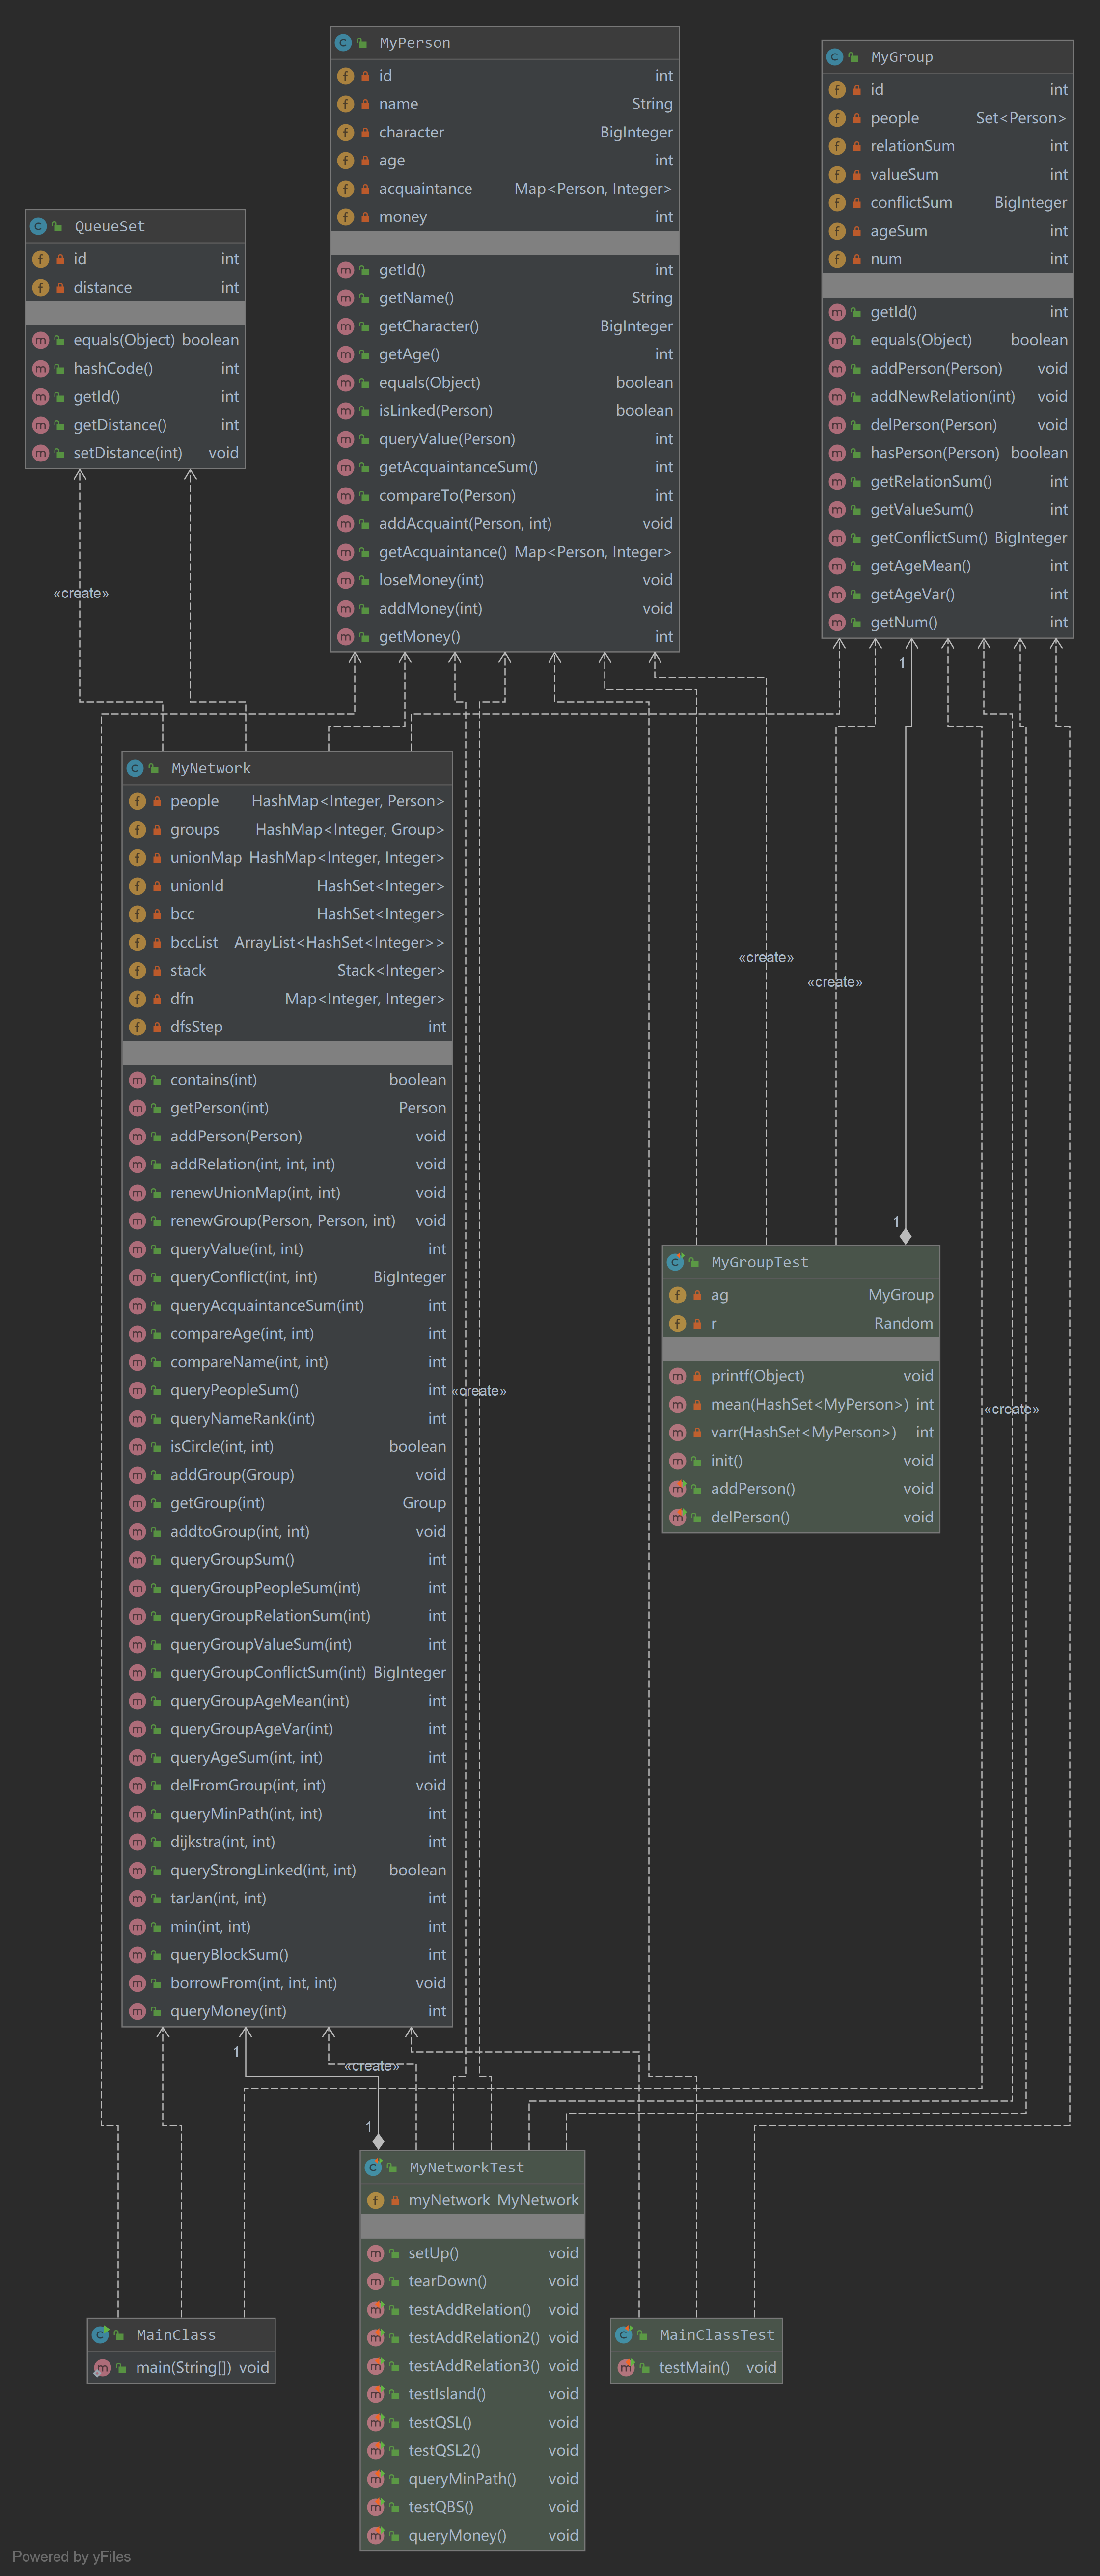Click hashCode() in QueueSet
The width and height of the screenshot is (1100, 2576).
pos(135,369)
